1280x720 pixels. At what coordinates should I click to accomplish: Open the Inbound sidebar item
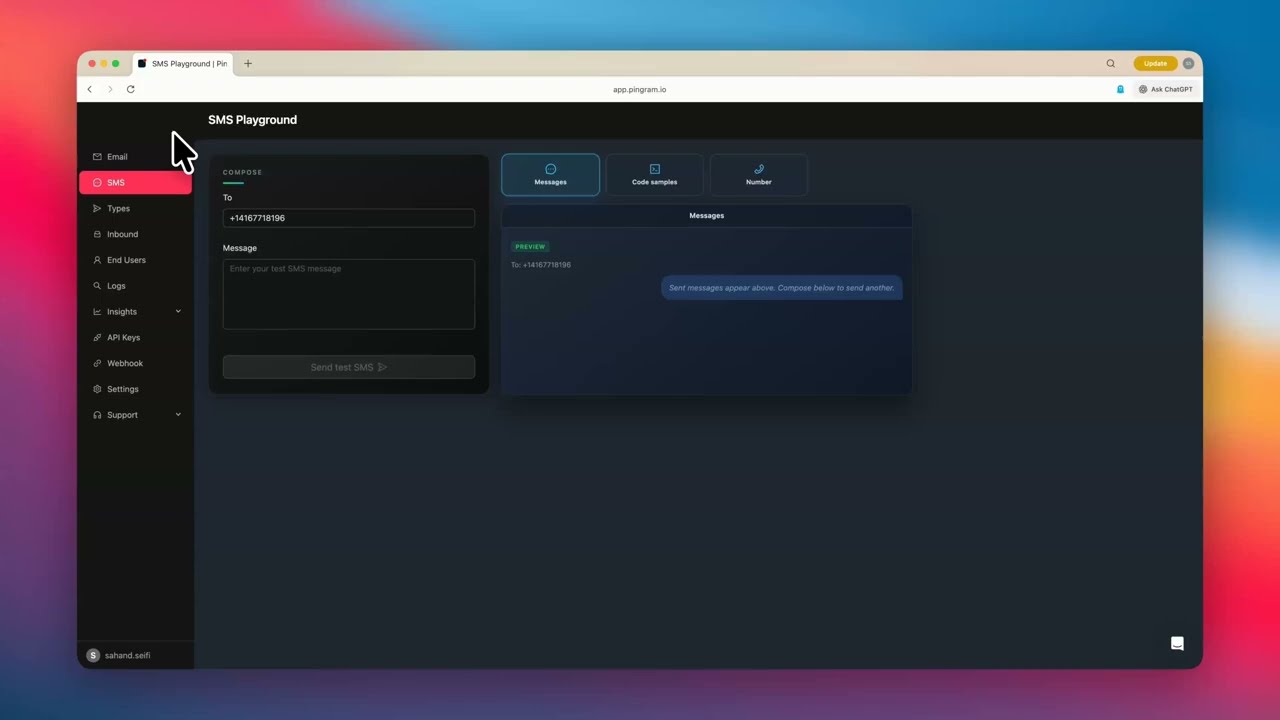coord(135,234)
